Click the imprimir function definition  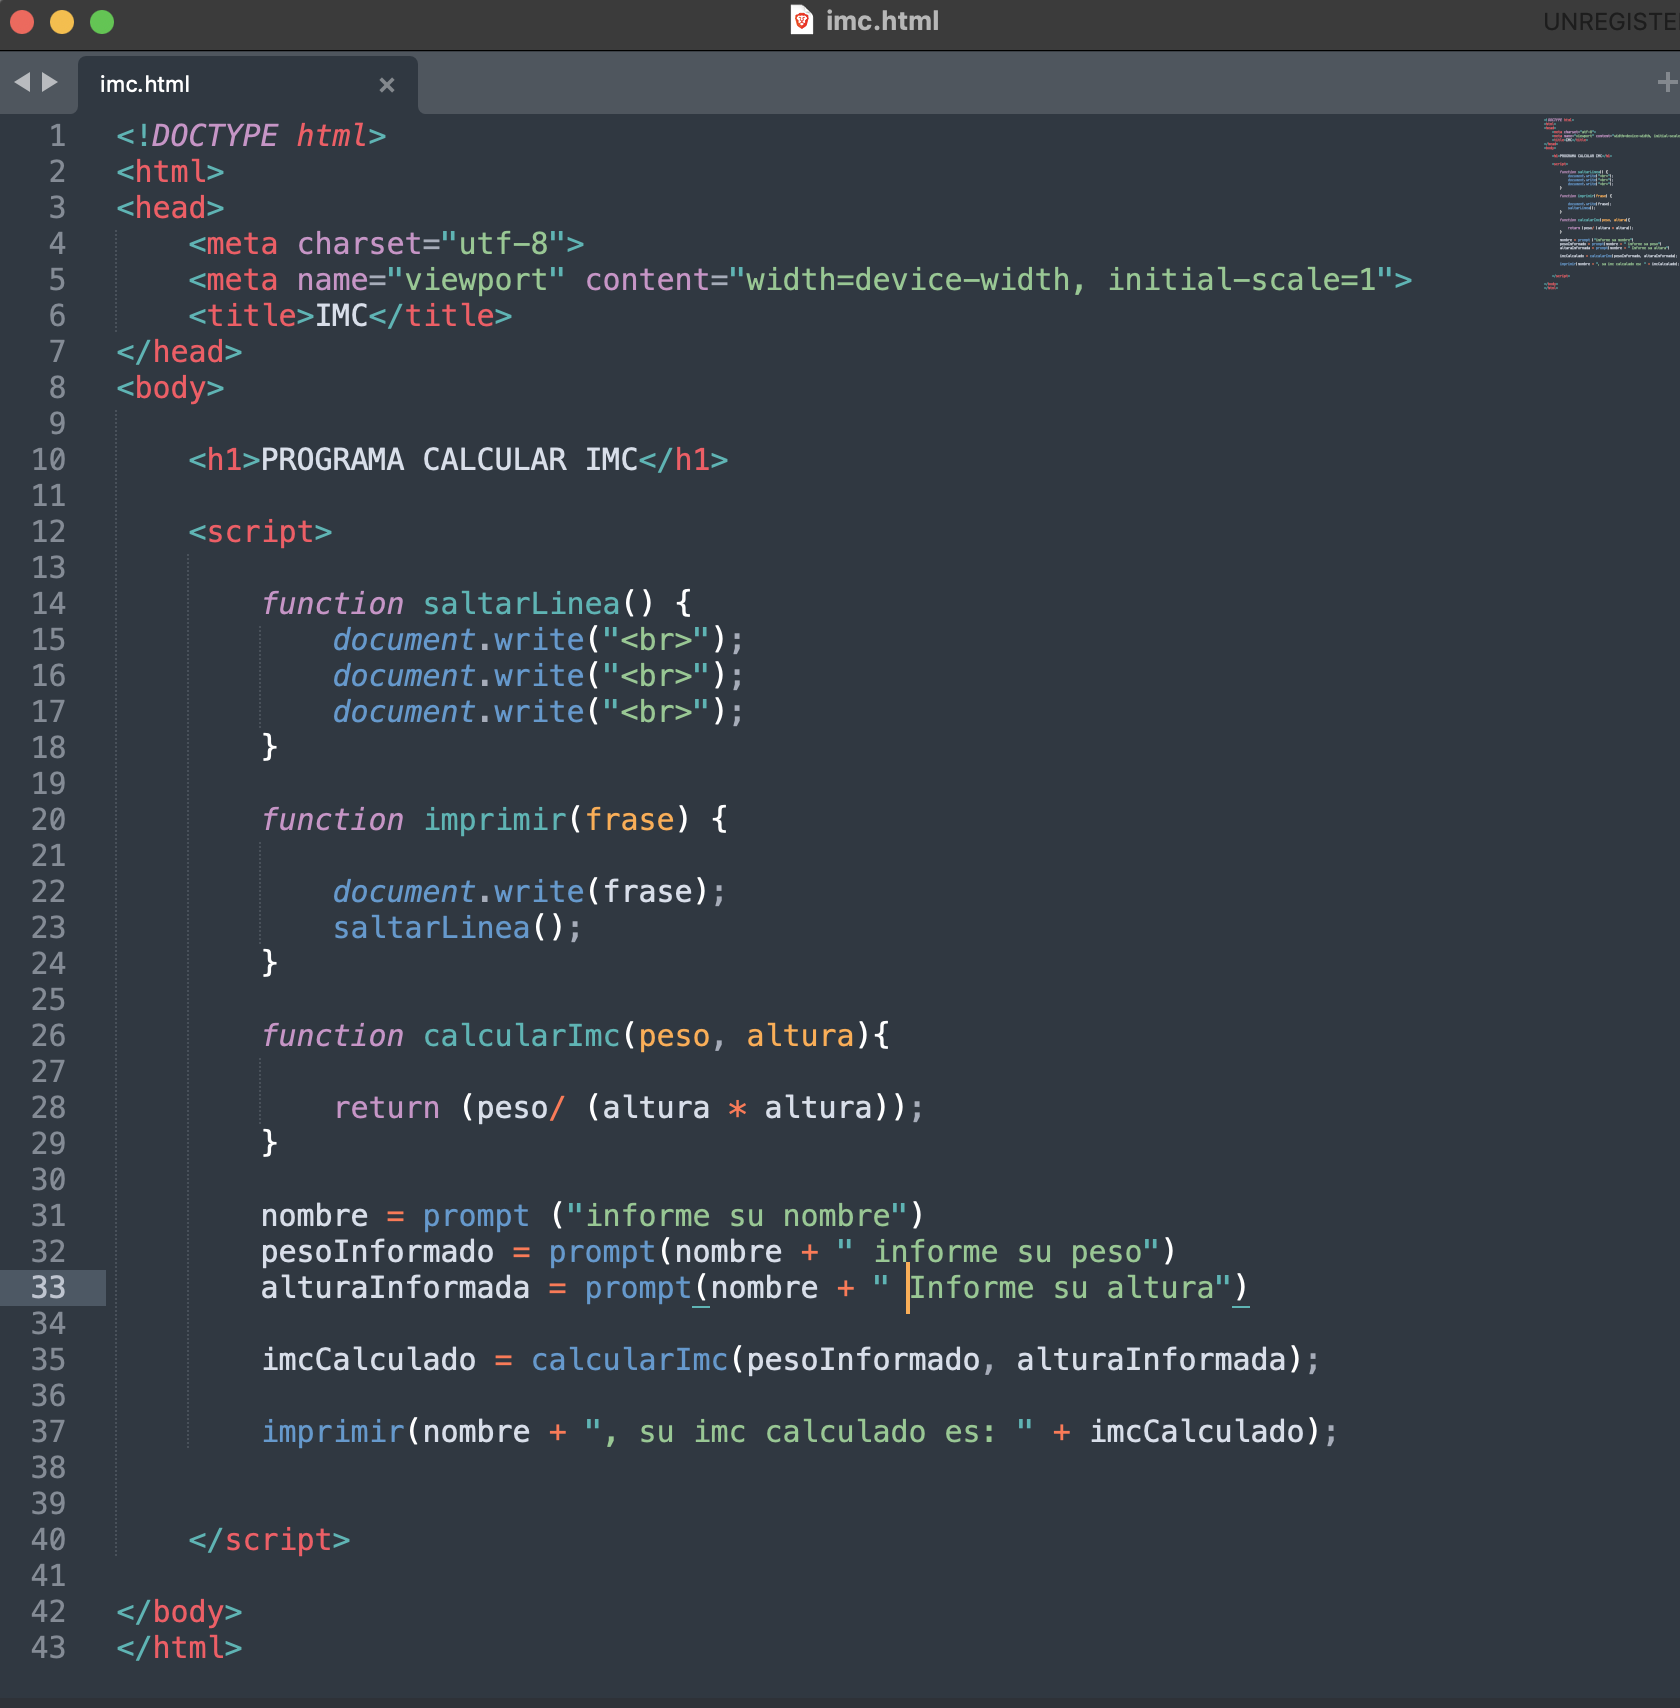point(494,820)
